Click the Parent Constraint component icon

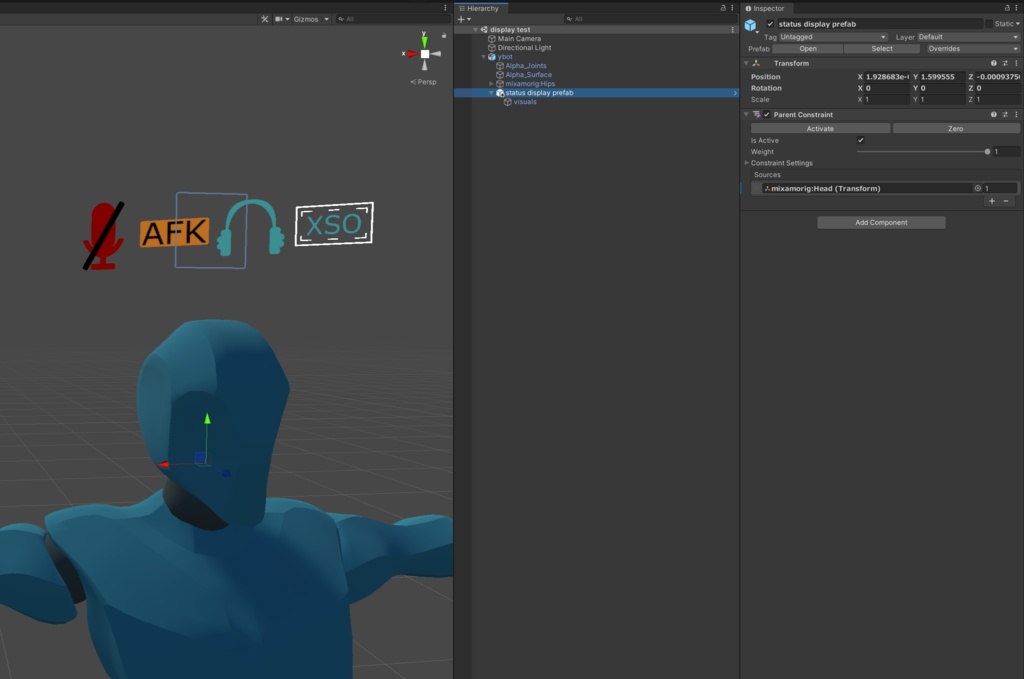[x=755, y=114]
